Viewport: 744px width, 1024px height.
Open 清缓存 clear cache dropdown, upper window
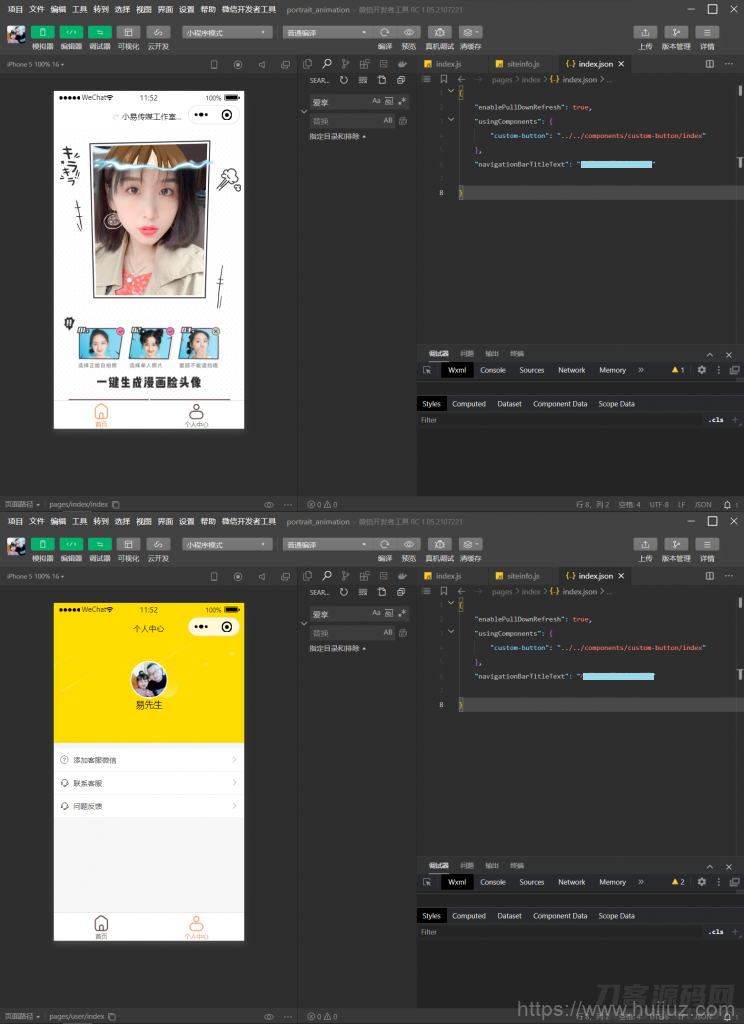pos(470,32)
